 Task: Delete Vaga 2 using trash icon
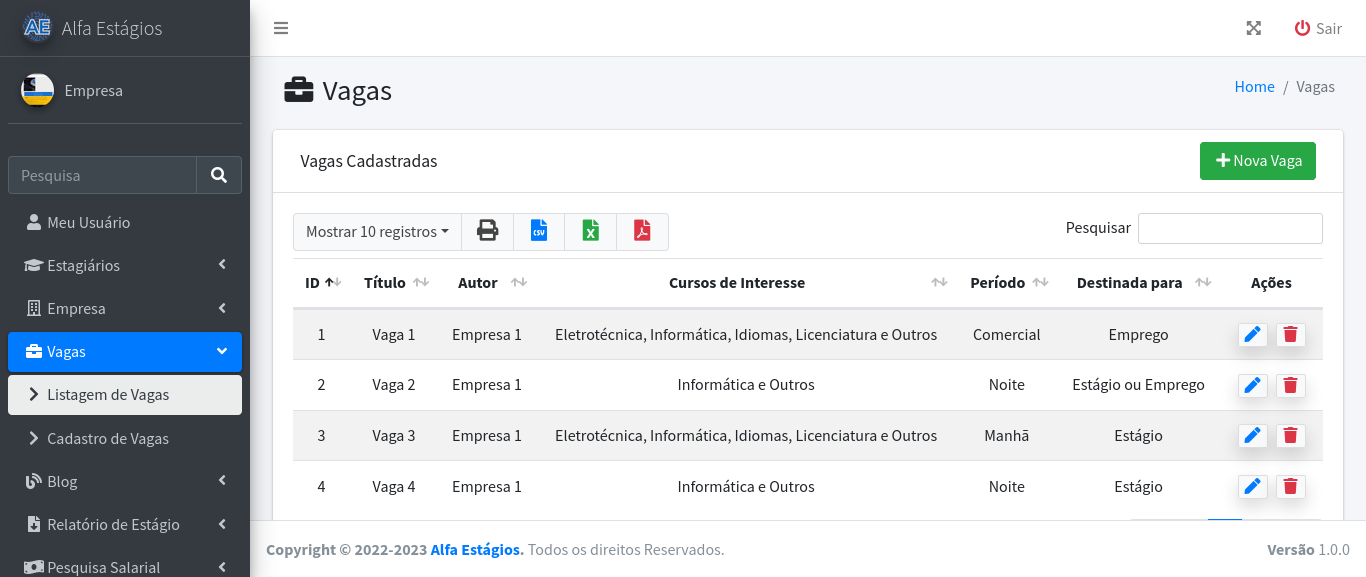click(1290, 385)
